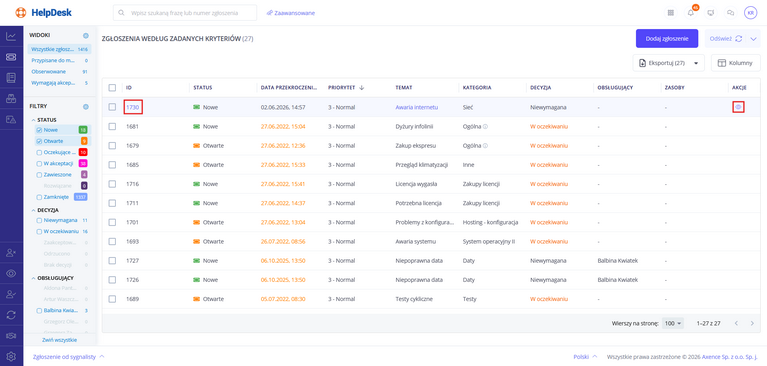Open the settings gear icon in sidebar
767x366 pixels.
pyautogui.click(x=11, y=356)
